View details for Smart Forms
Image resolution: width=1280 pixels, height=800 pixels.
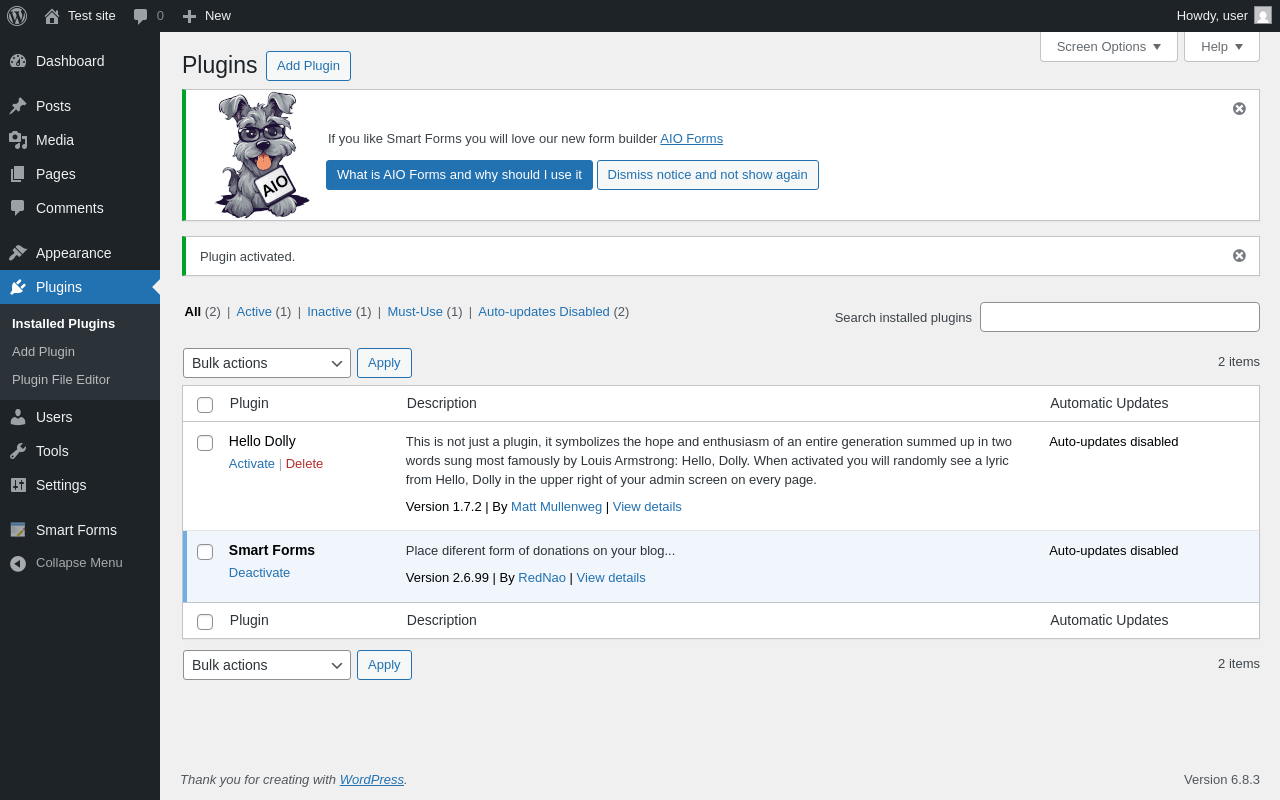click(x=611, y=578)
